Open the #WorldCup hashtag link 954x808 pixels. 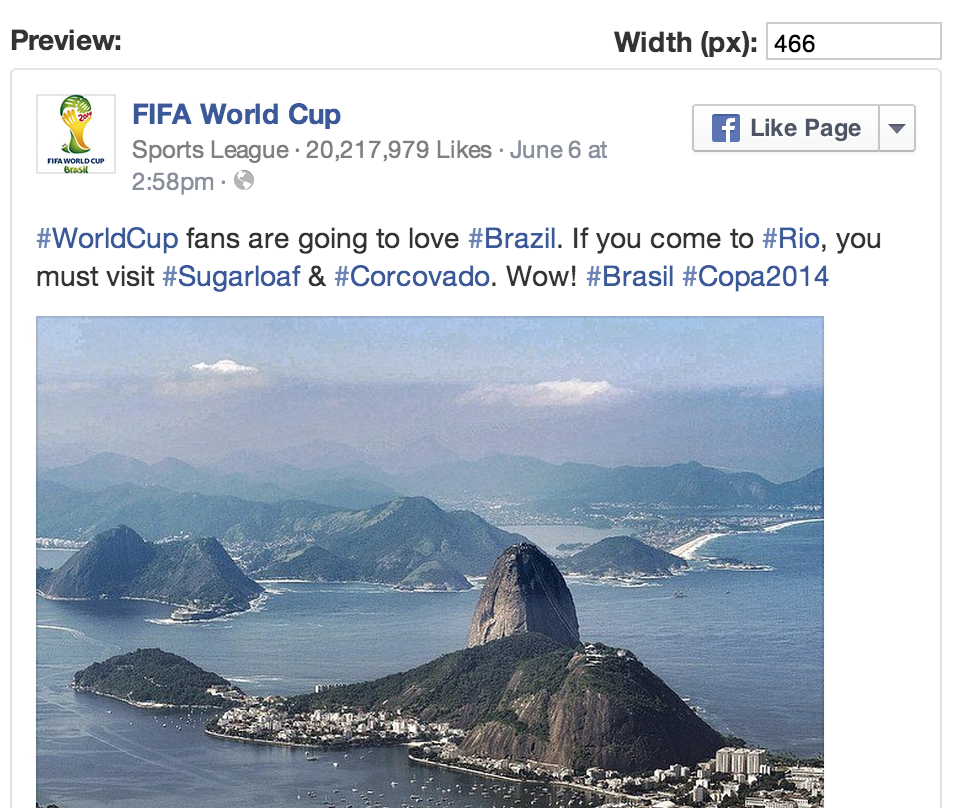tap(107, 239)
